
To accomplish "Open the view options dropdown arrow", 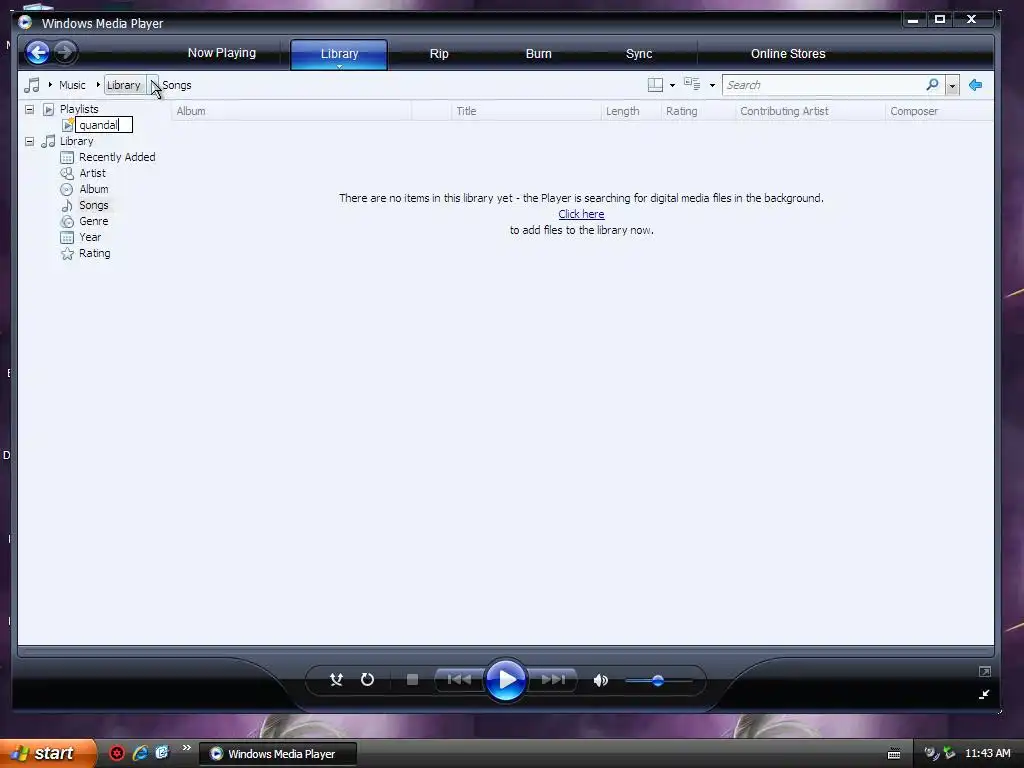I will point(712,86).
